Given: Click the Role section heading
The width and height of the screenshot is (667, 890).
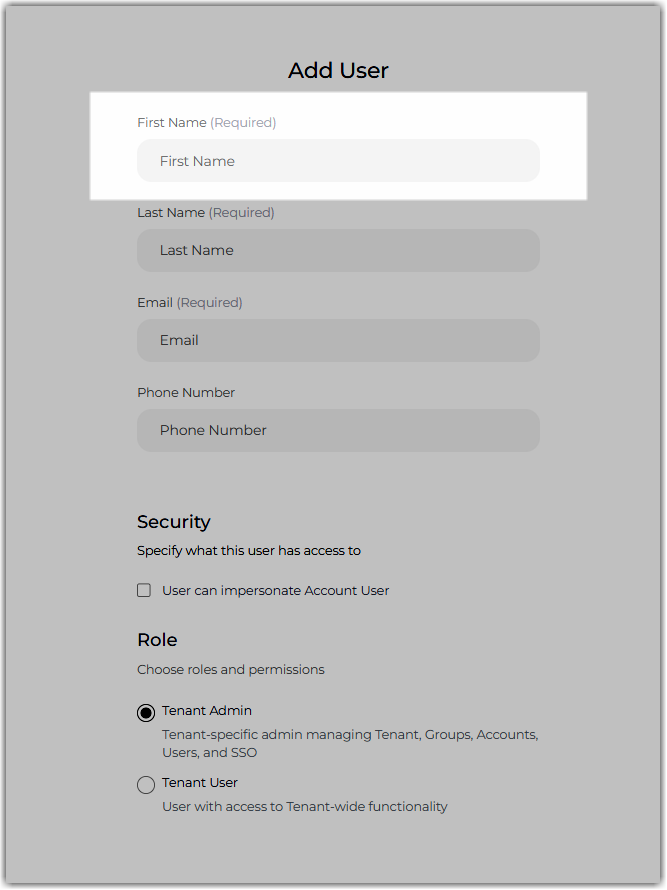Looking at the screenshot, I should point(157,640).
